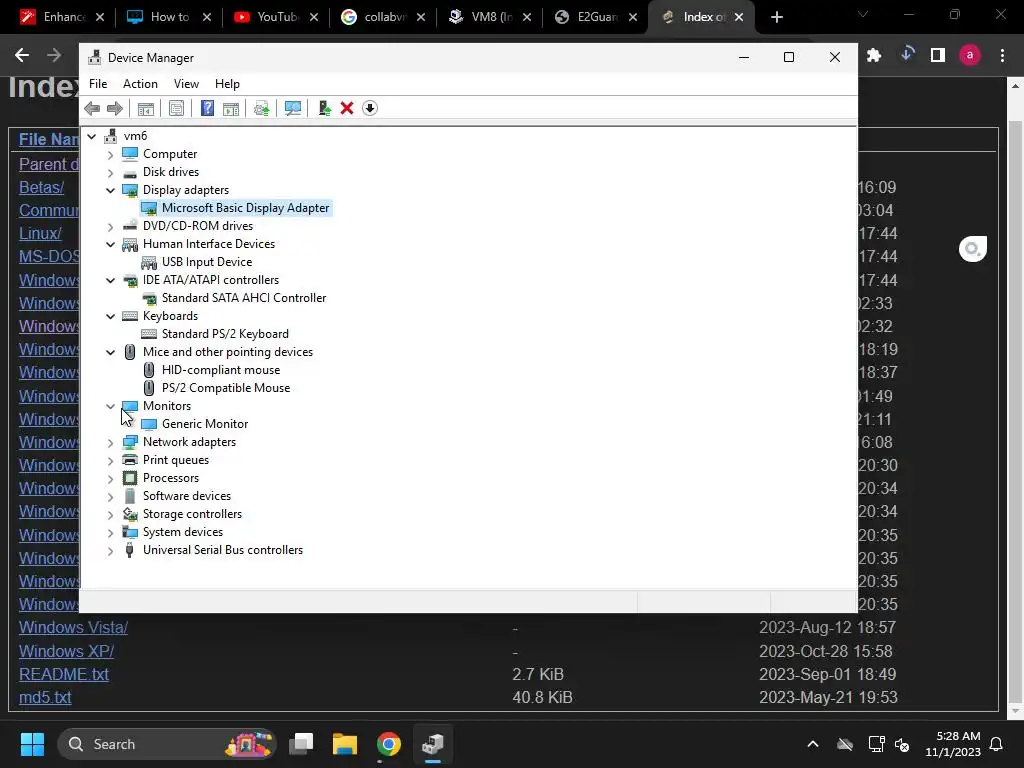Switch to the VM8 browser tab
1024x768 pixels.
pos(489,17)
